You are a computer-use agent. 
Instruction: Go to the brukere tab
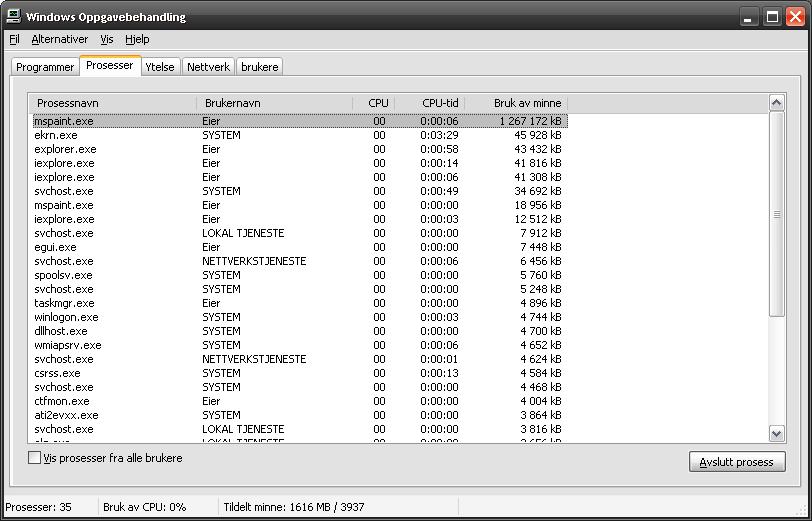[x=259, y=67]
